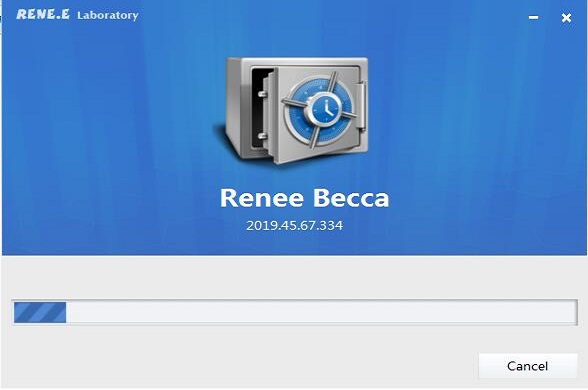Click the word Renee in the title

261,198
